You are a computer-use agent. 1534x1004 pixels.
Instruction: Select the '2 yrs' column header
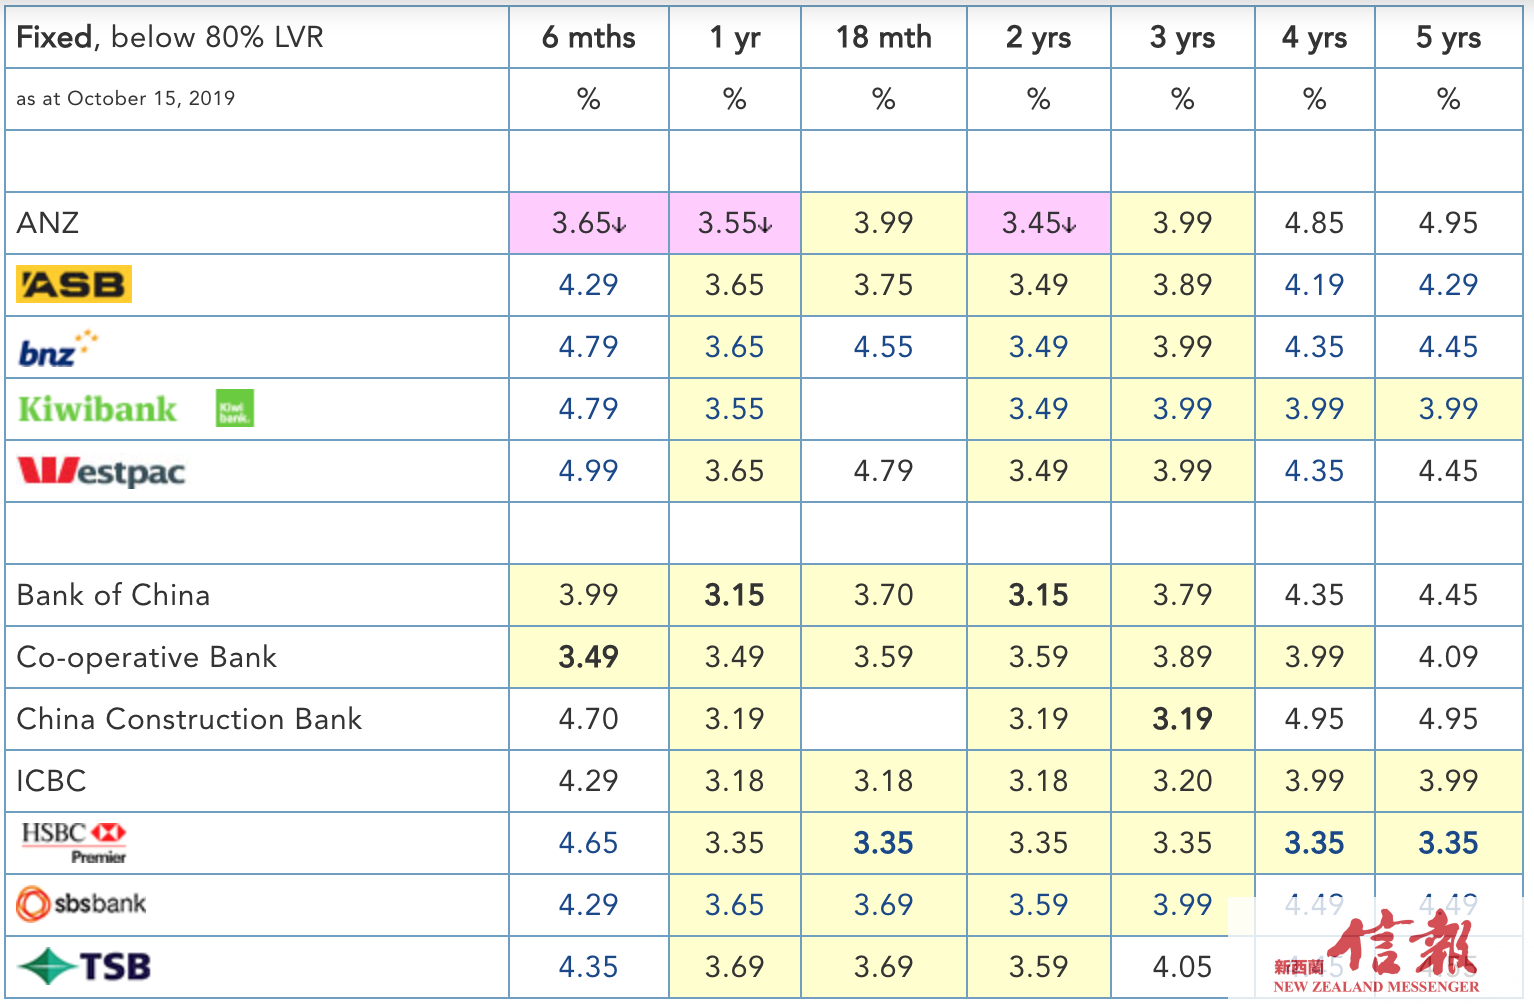[x=1039, y=38]
